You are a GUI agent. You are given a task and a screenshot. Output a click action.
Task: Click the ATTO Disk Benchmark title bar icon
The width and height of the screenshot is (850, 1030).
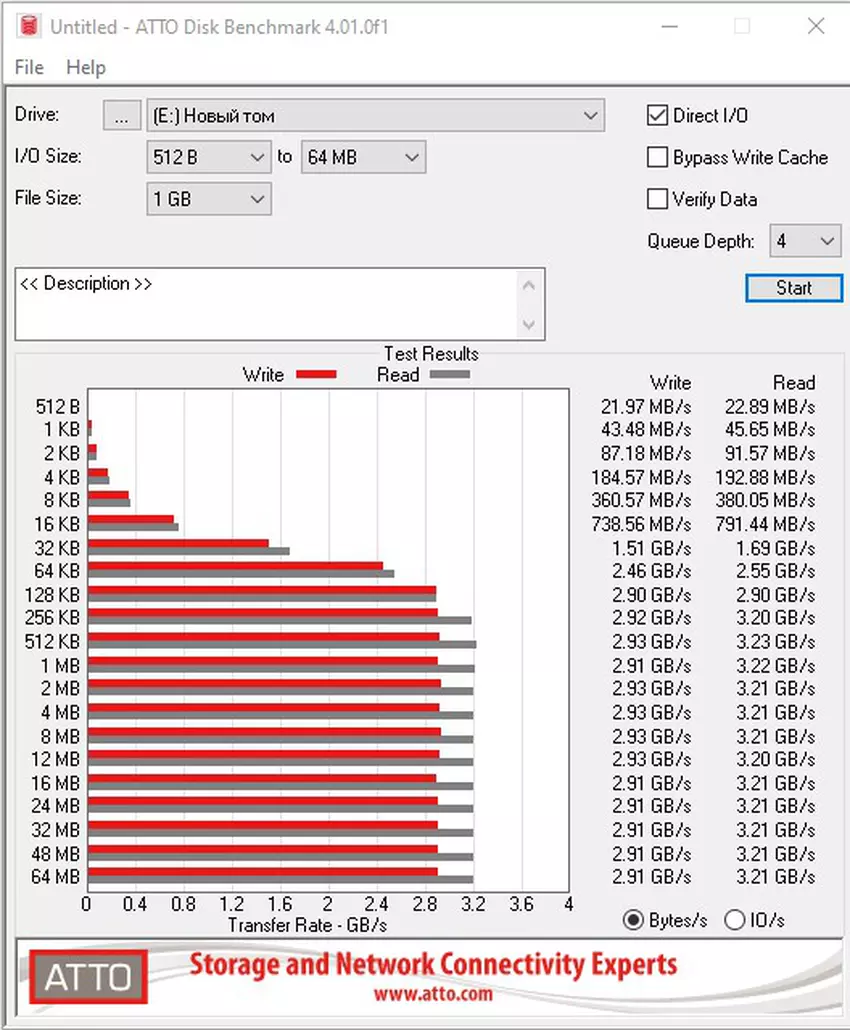point(26,27)
